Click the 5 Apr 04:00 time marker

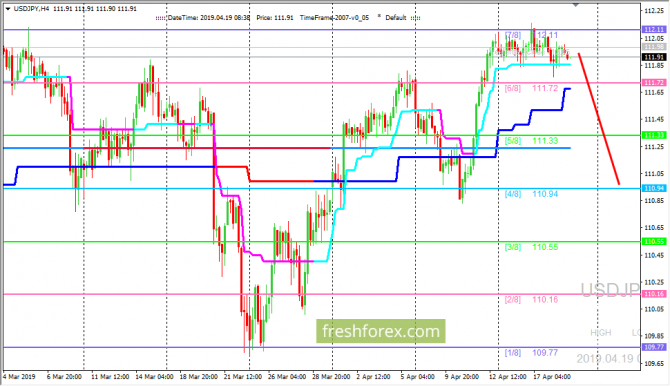(417, 377)
